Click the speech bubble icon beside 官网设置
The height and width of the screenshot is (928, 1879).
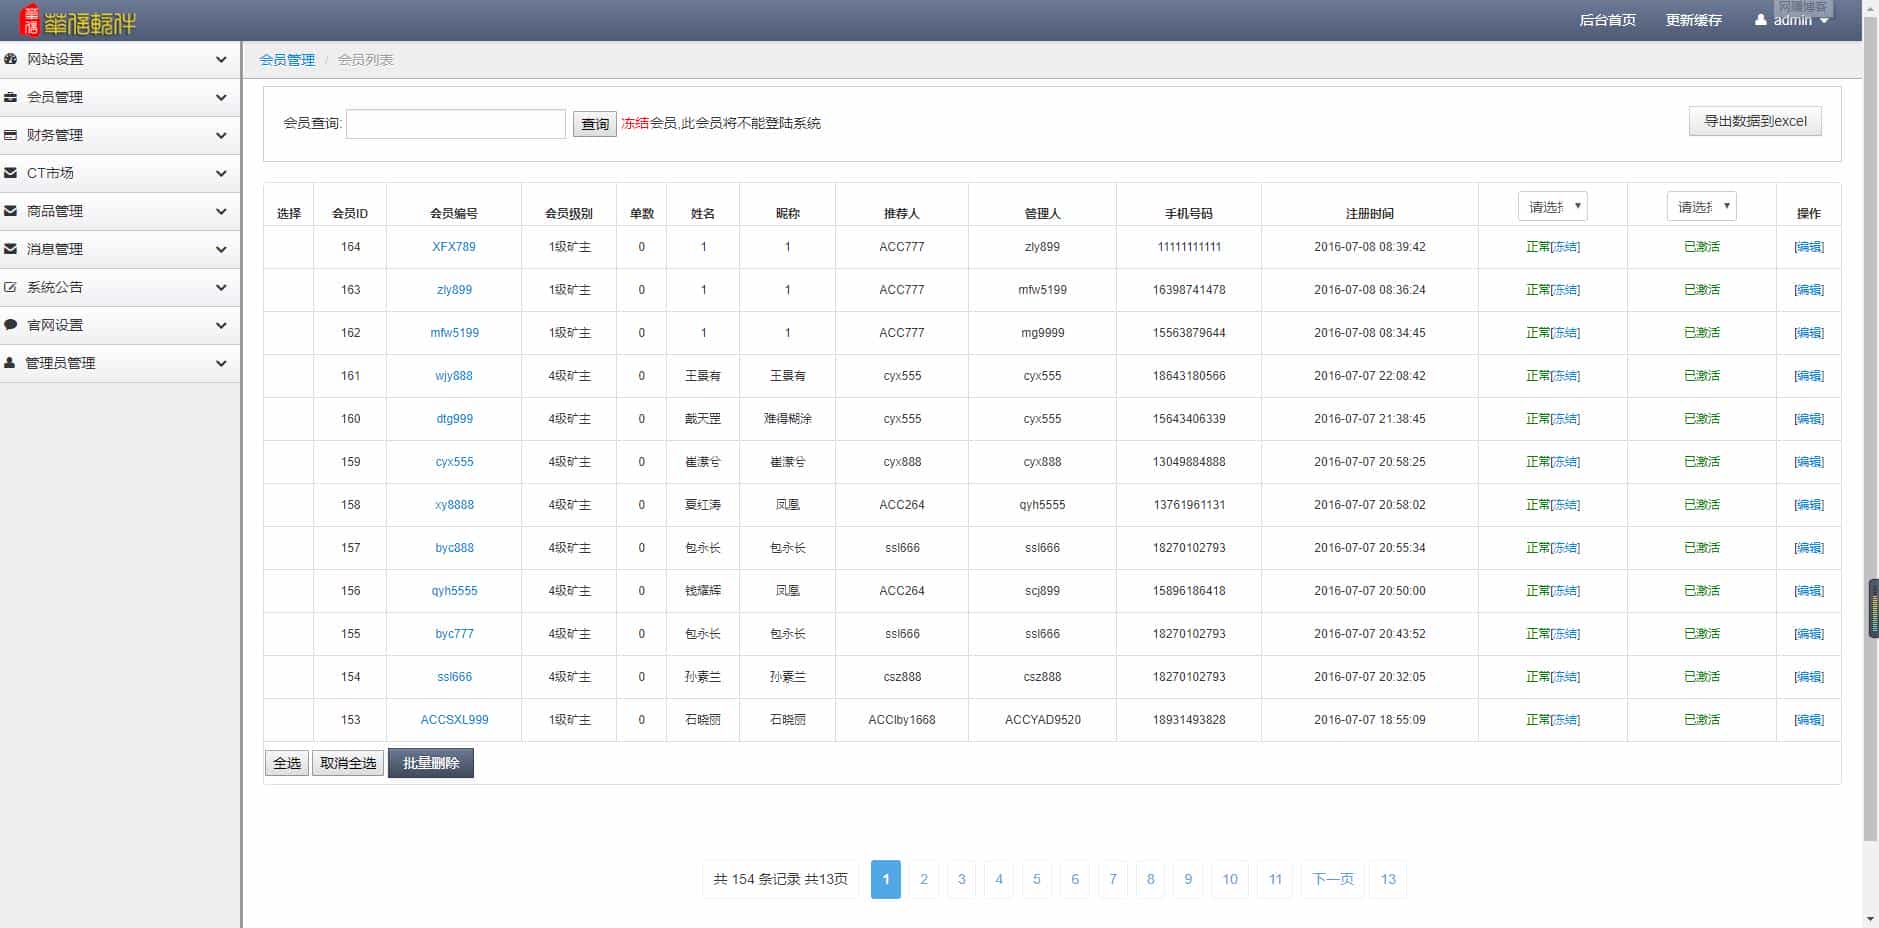pos(11,325)
